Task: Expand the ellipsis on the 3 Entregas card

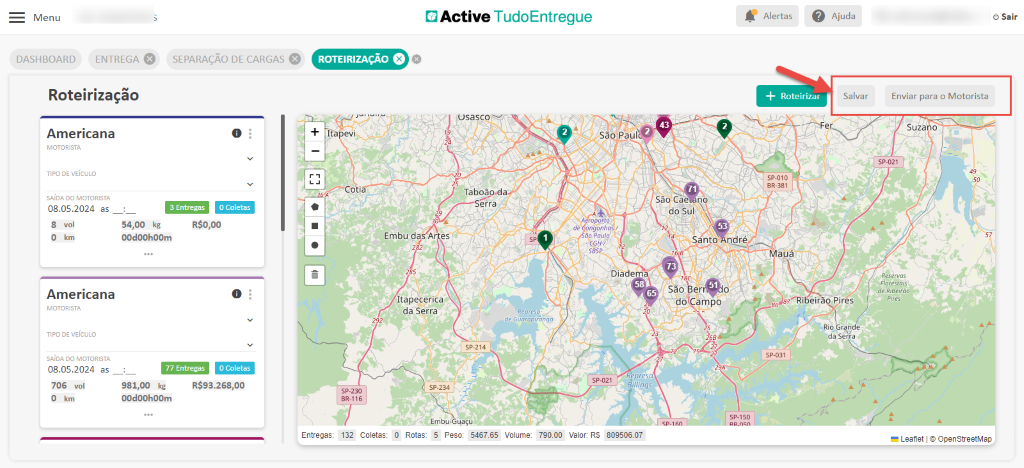Action: tap(148, 254)
